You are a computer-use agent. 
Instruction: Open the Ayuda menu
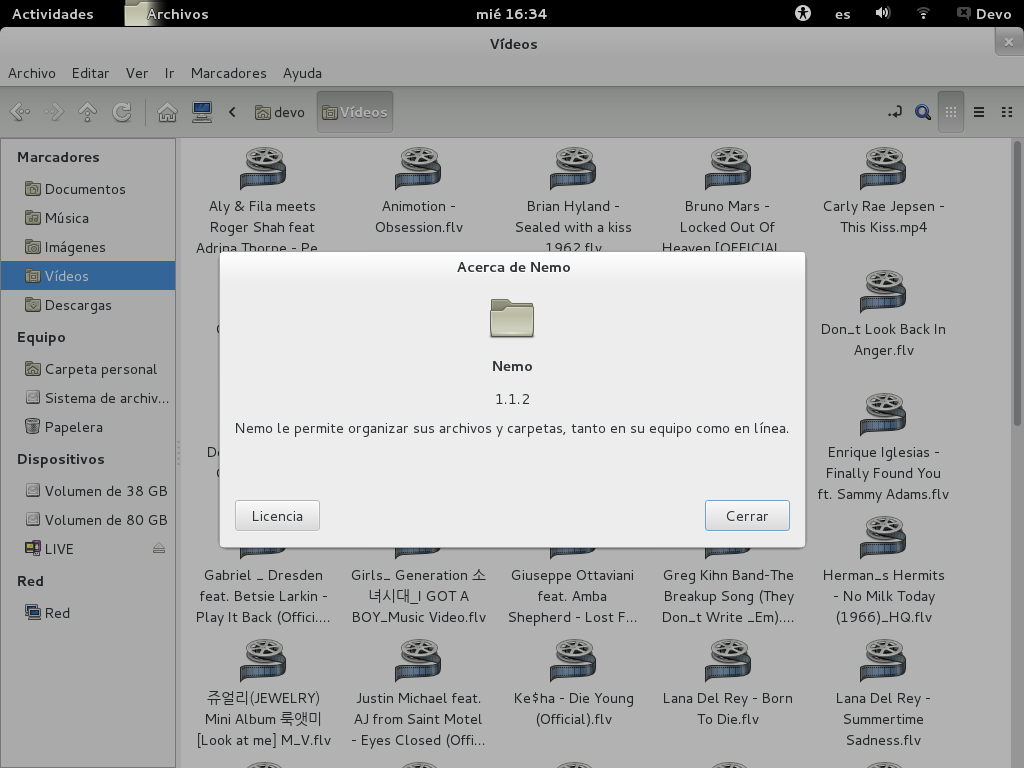pos(302,73)
